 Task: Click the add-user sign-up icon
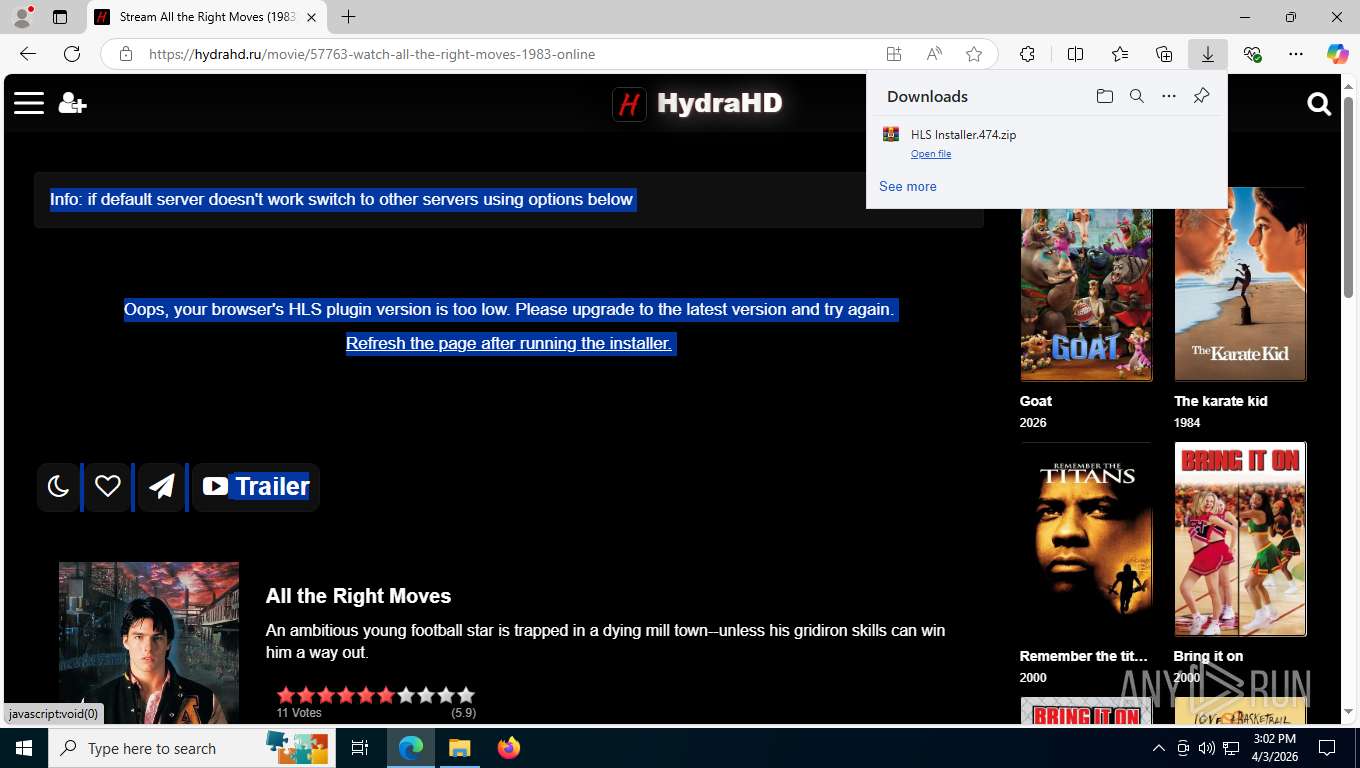[x=72, y=103]
